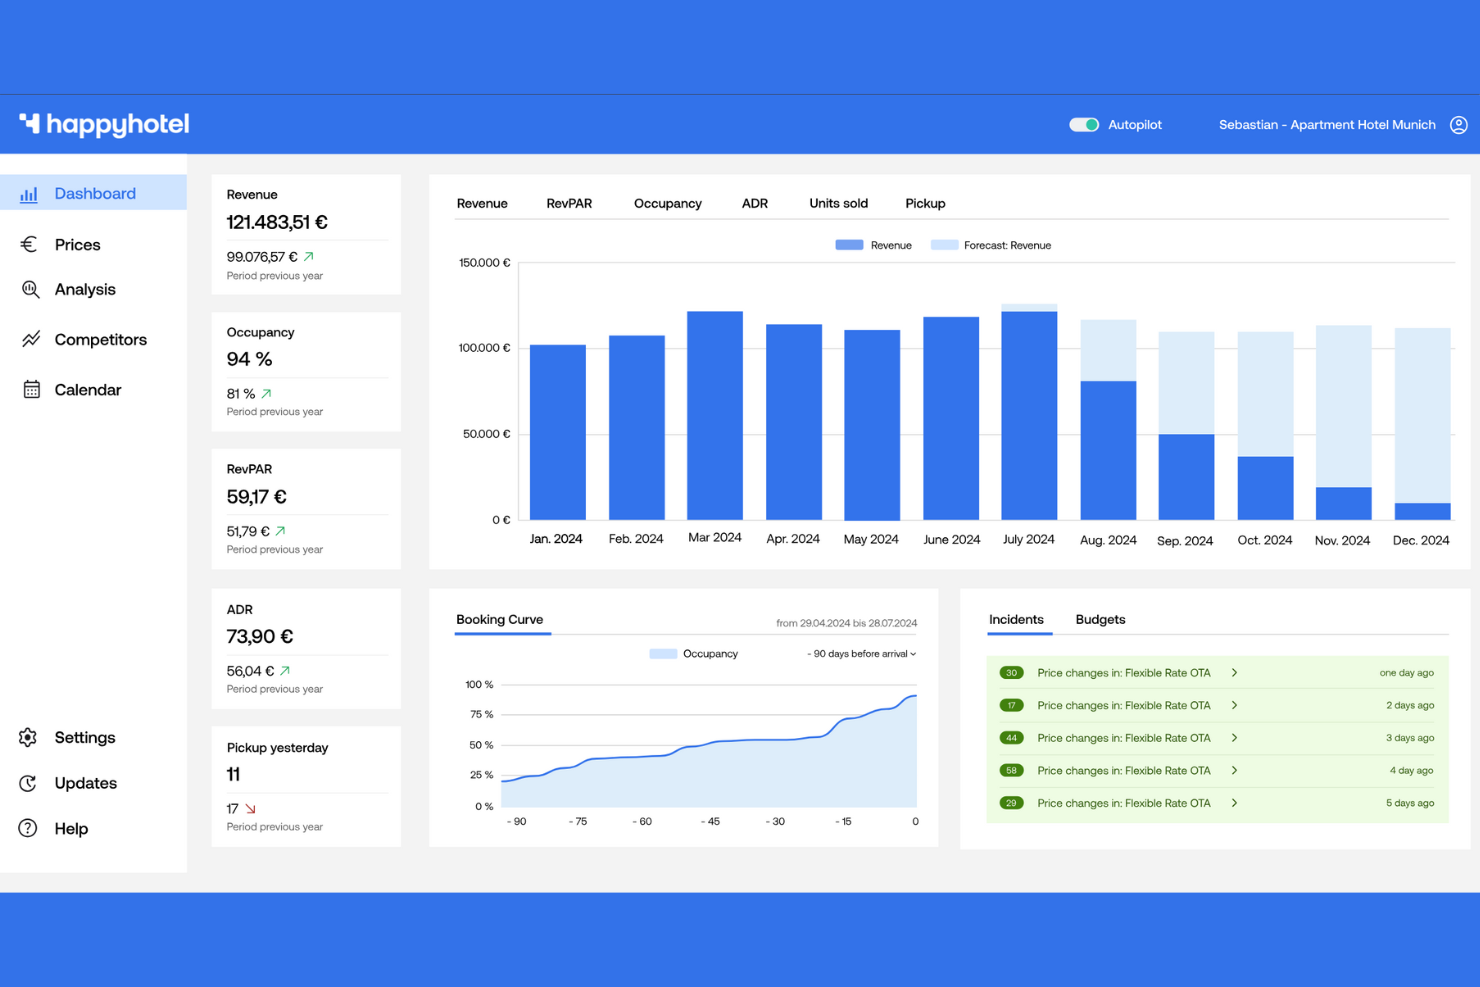Image resolution: width=1480 pixels, height=987 pixels.
Task: Toggle the Revenue legend item
Action: [x=872, y=245]
